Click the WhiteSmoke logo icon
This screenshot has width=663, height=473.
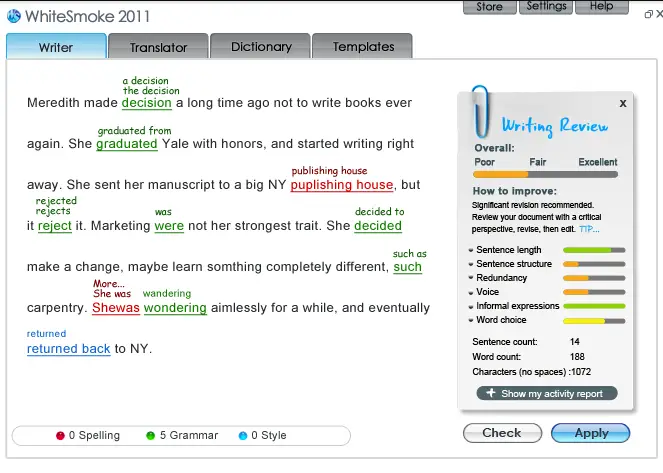14,16
